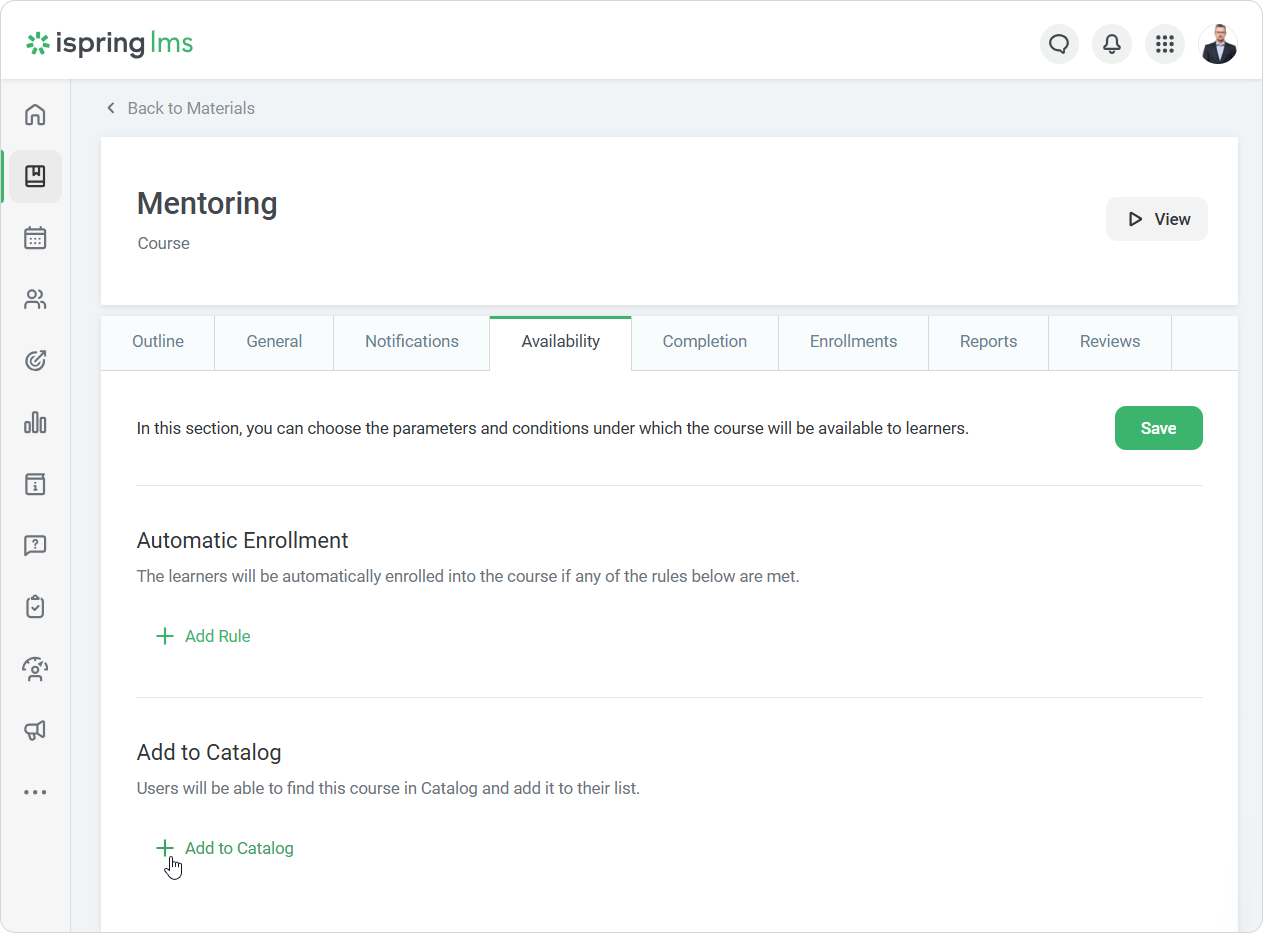1263x933 pixels.
Task: Go back to Materials
Action: click(181, 108)
